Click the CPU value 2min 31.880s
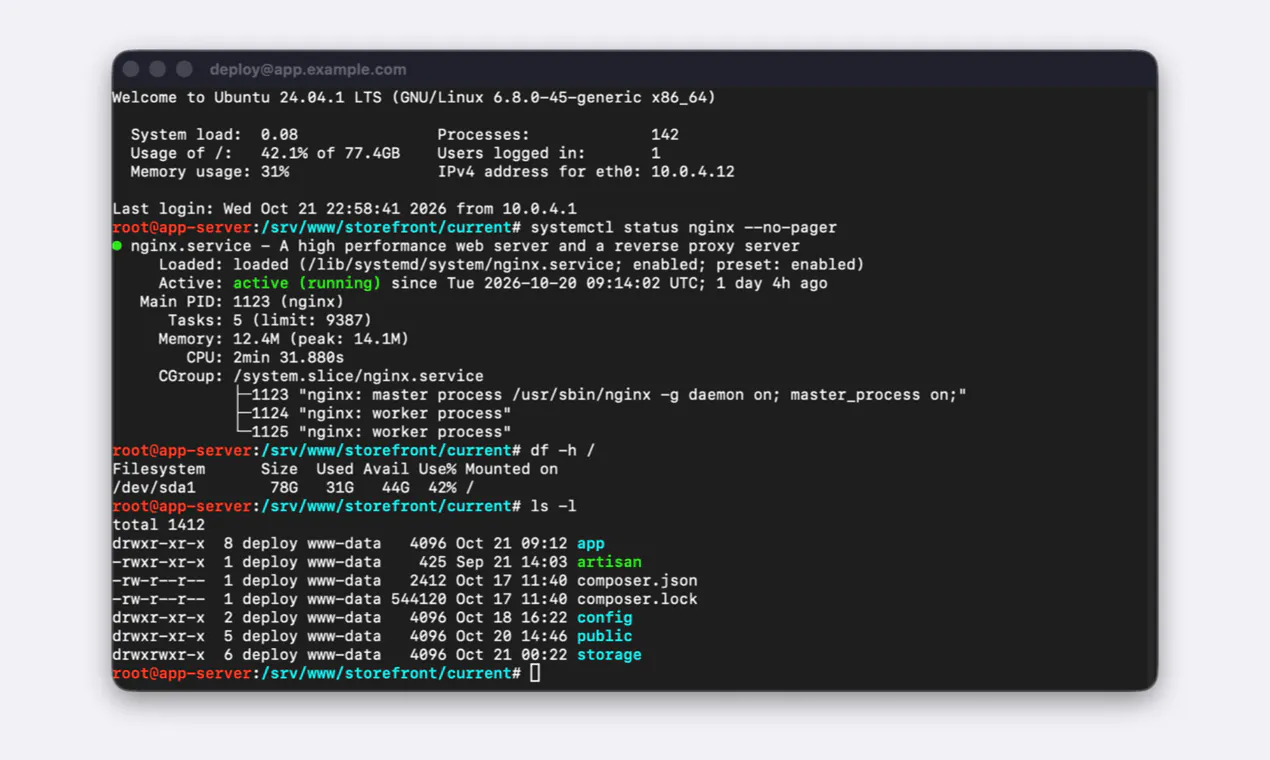 [289, 358]
